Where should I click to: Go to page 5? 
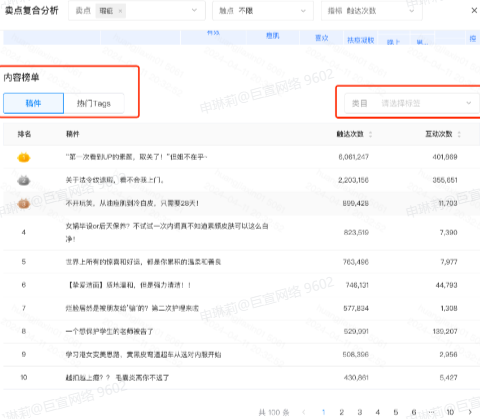396,412
